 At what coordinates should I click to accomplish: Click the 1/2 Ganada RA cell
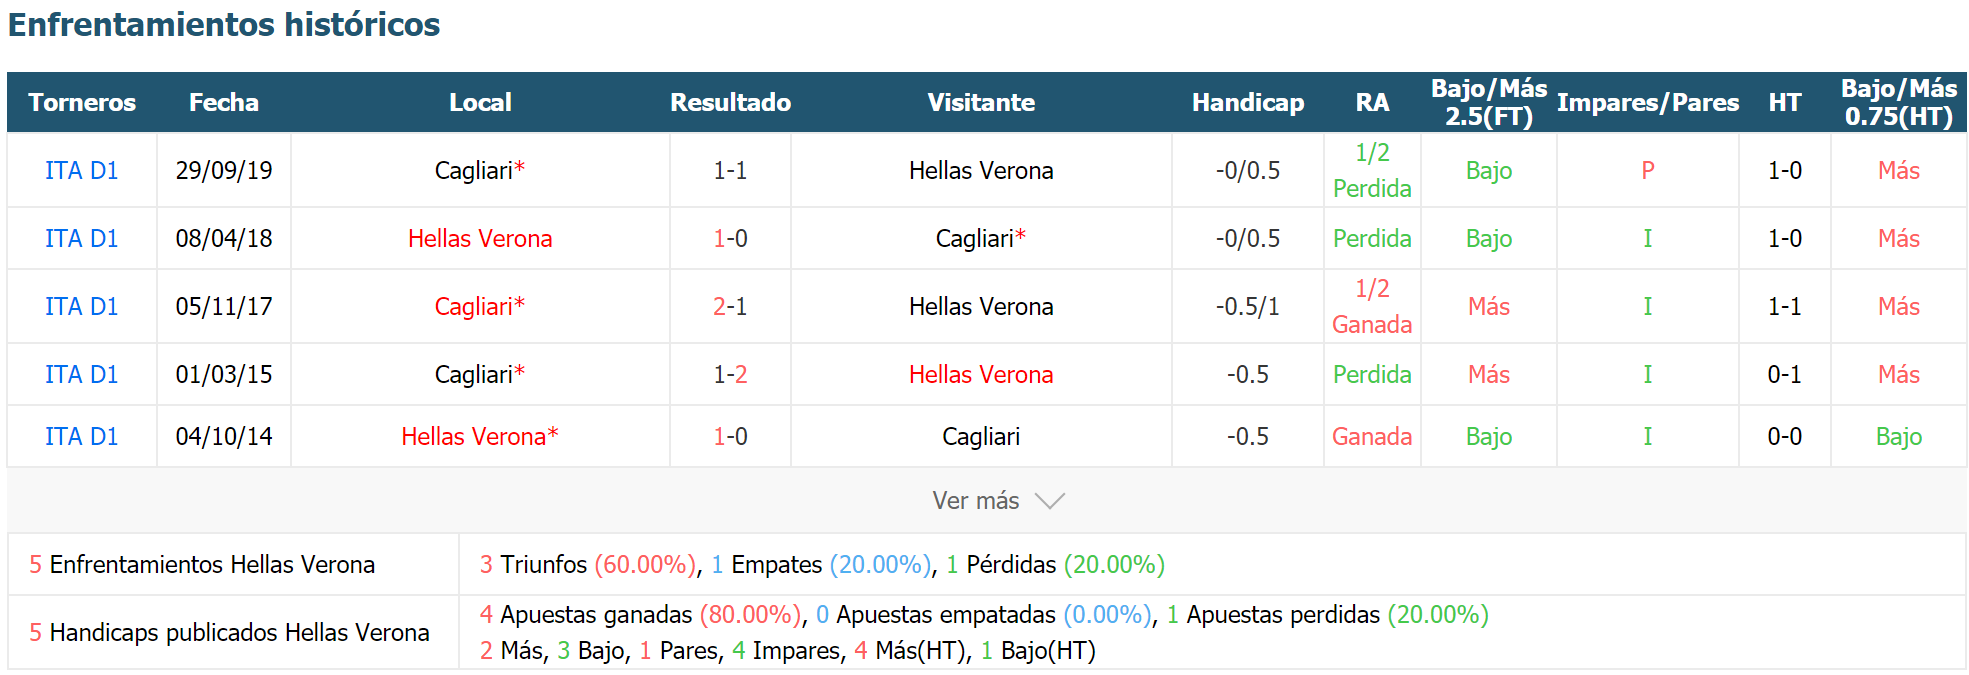point(1372,307)
